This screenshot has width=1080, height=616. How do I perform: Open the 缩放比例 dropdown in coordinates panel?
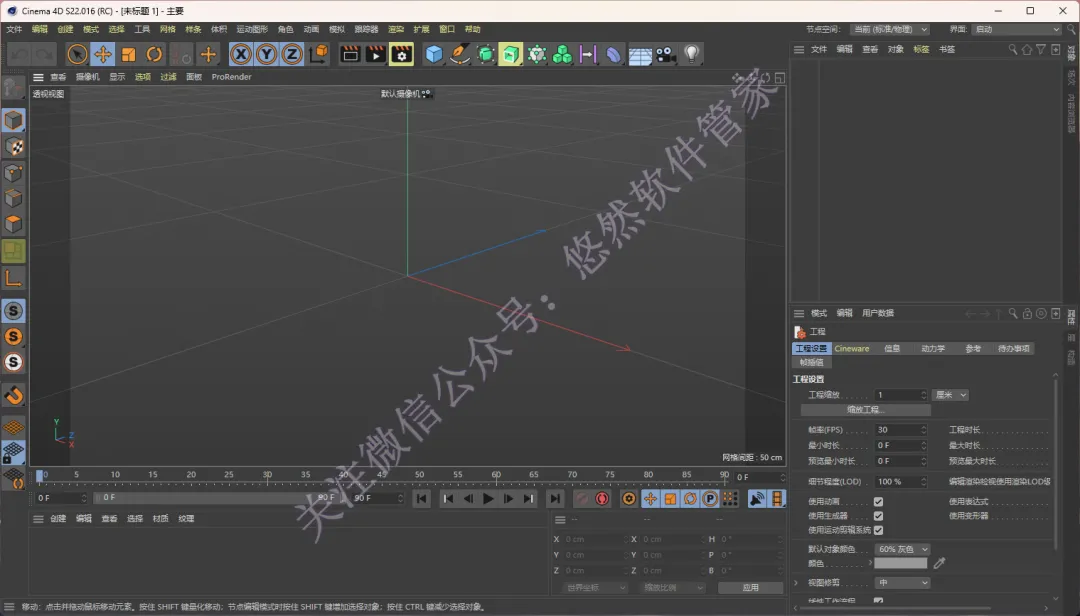[674, 588]
